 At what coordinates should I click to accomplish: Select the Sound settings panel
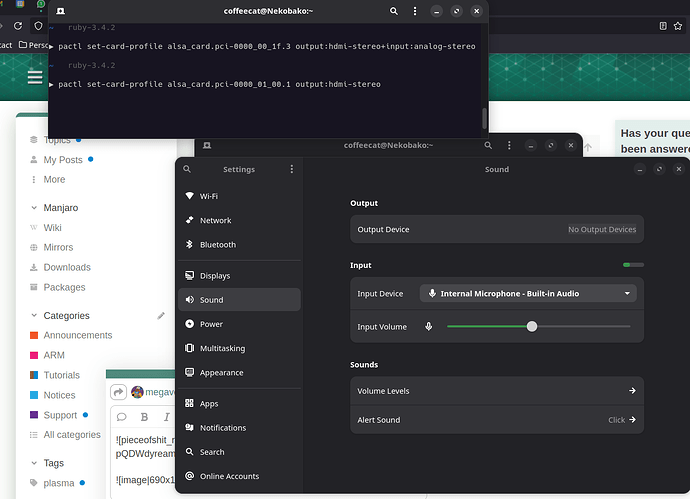(239, 300)
